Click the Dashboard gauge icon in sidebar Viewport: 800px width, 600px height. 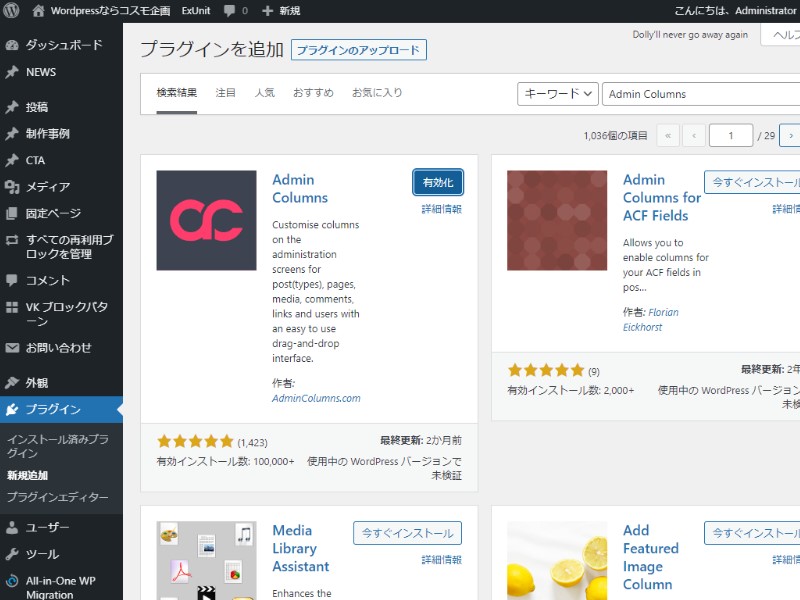(x=12, y=45)
